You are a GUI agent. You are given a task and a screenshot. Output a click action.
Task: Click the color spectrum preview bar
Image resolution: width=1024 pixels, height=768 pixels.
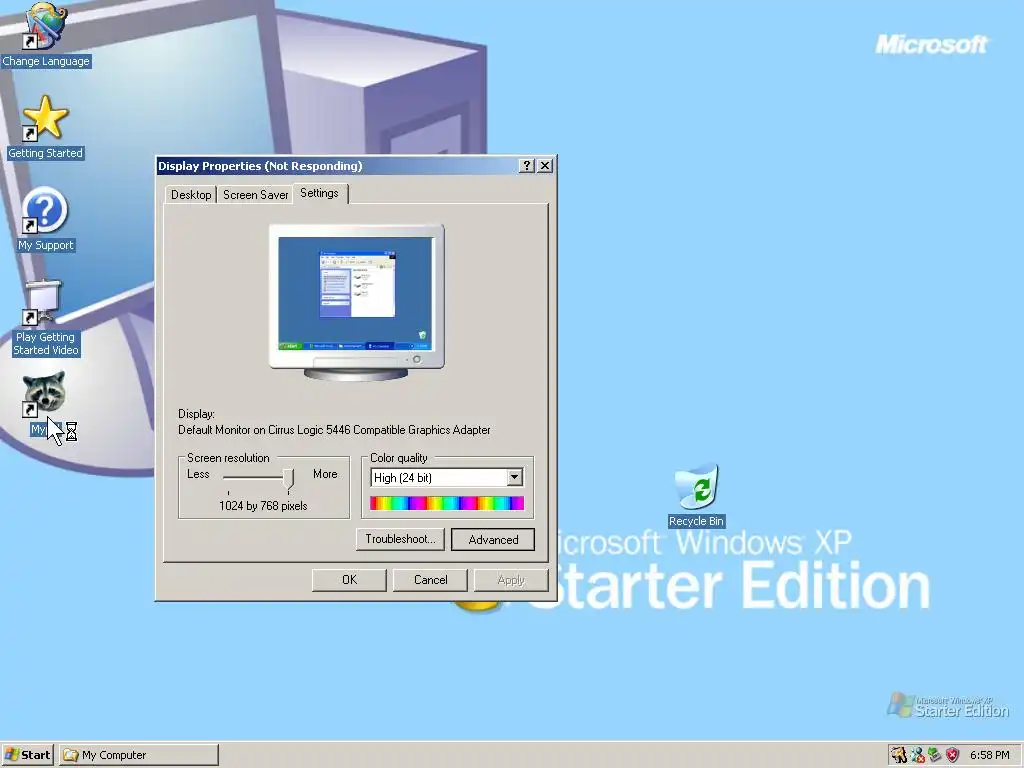447,503
